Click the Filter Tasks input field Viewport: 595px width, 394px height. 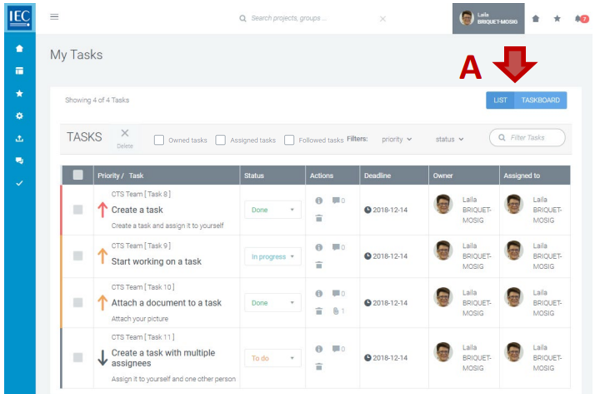pyautogui.click(x=527, y=137)
